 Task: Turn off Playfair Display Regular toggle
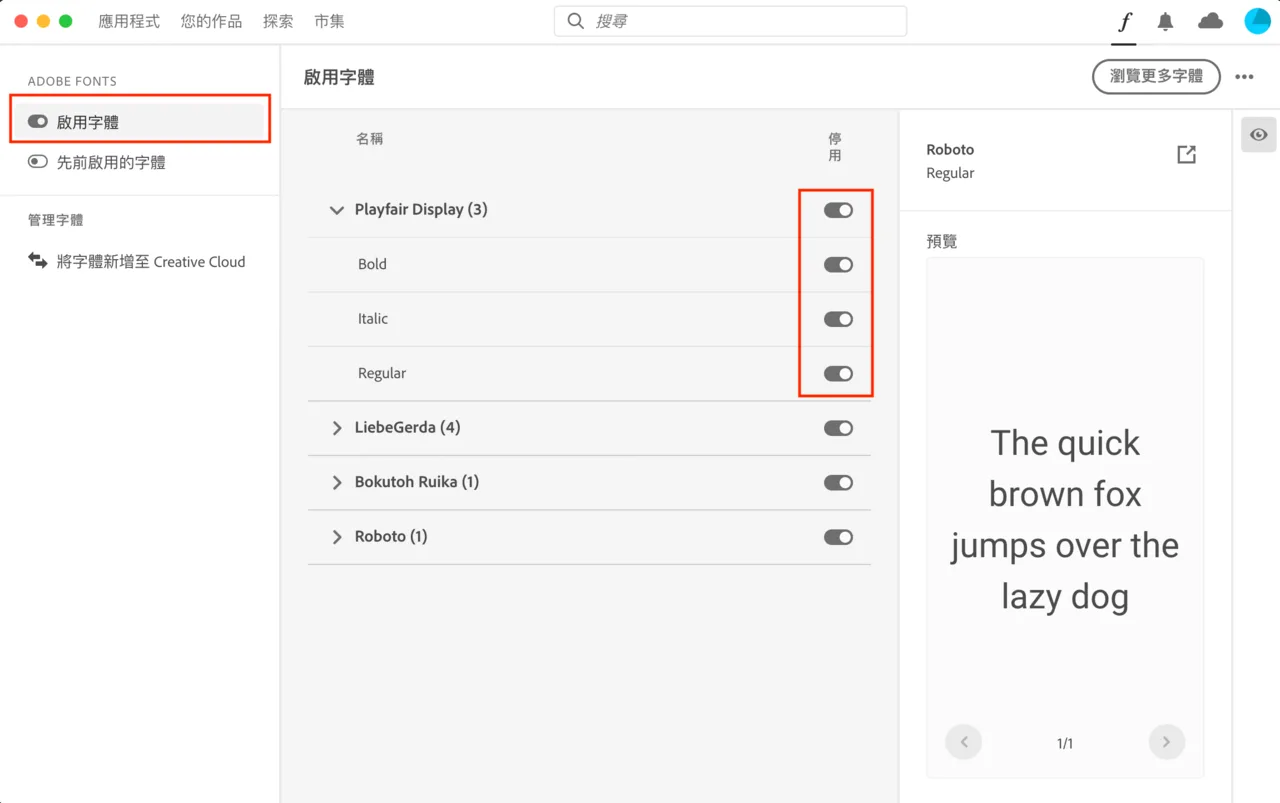click(x=838, y=374)
